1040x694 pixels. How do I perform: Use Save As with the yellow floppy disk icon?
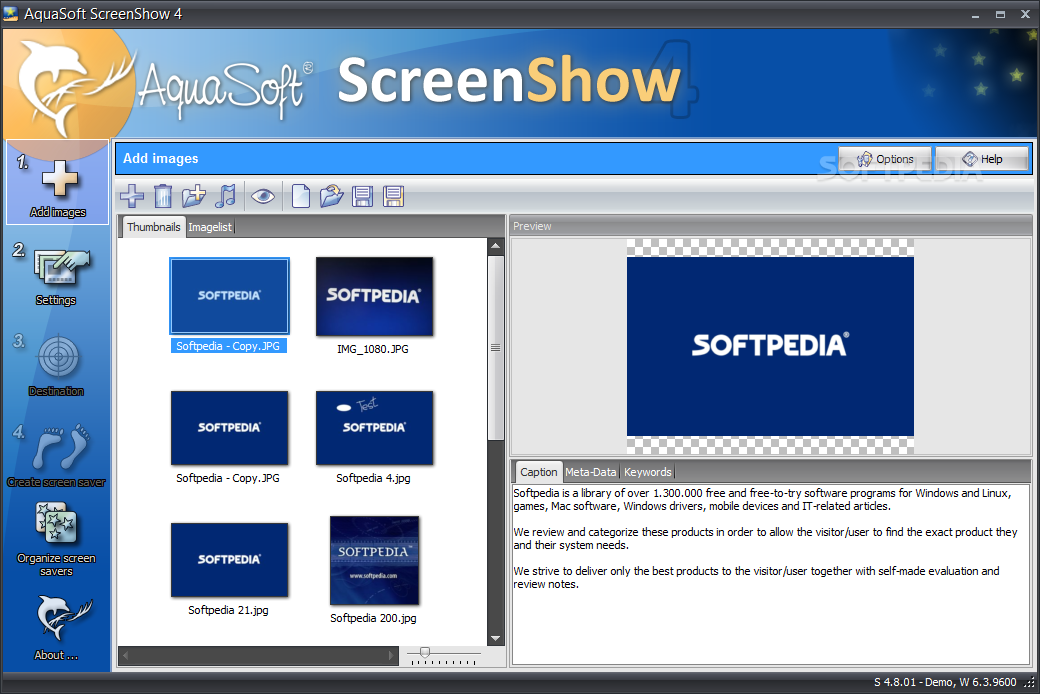393,196
